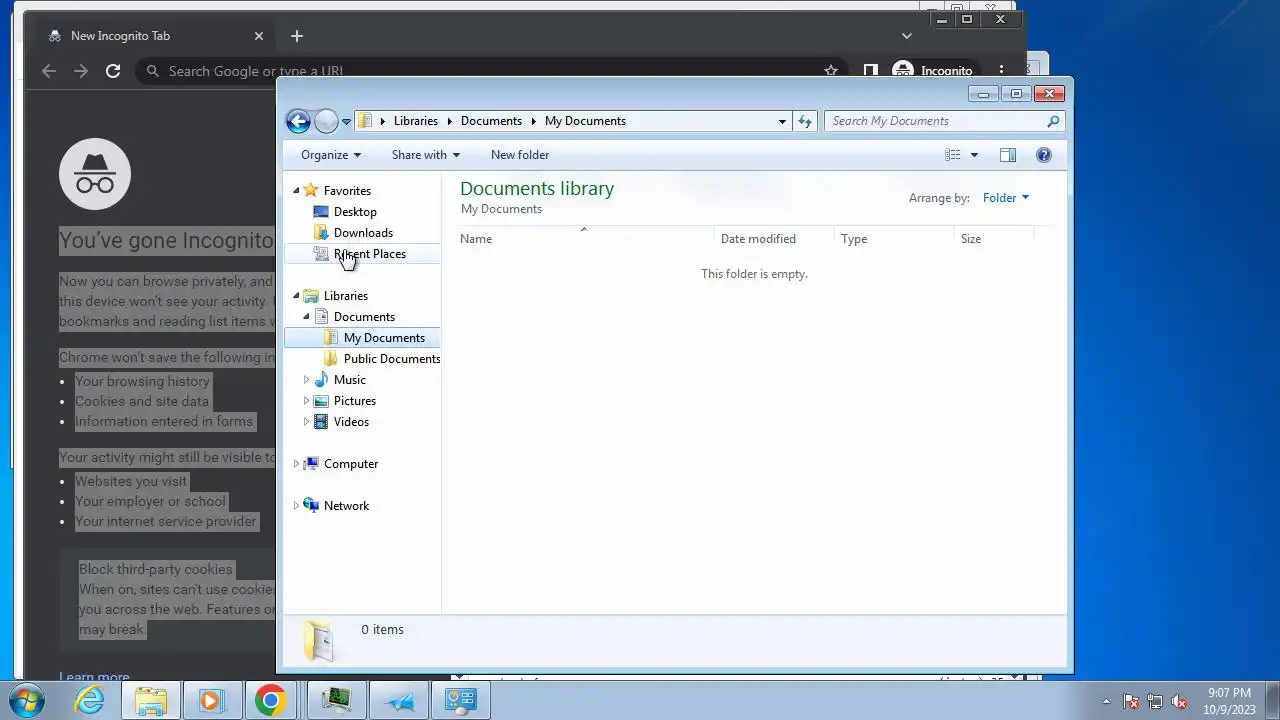Viewport: 1280px width, 720px height.
Task: Open Public Documents folder in tree
Action: pos(392,359)
